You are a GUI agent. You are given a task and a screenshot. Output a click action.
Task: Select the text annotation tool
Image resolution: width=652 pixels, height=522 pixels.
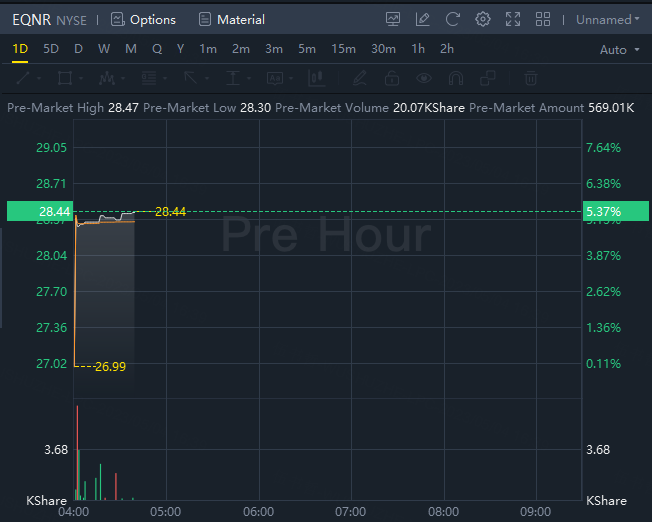click(x=275, y=78)
